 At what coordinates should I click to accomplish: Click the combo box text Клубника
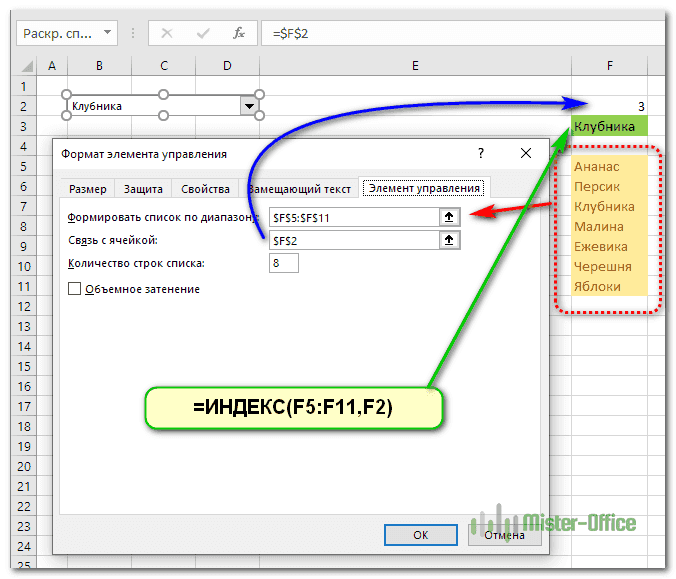97,106
